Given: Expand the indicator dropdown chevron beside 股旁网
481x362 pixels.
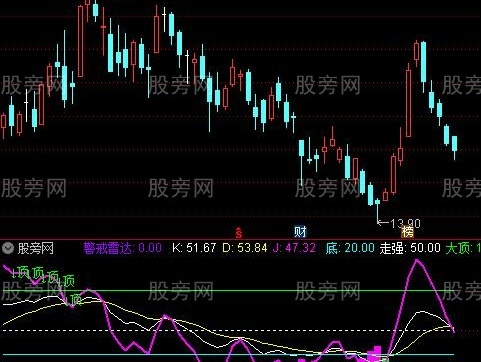Looking at the screenshot, I should point(8,248).
